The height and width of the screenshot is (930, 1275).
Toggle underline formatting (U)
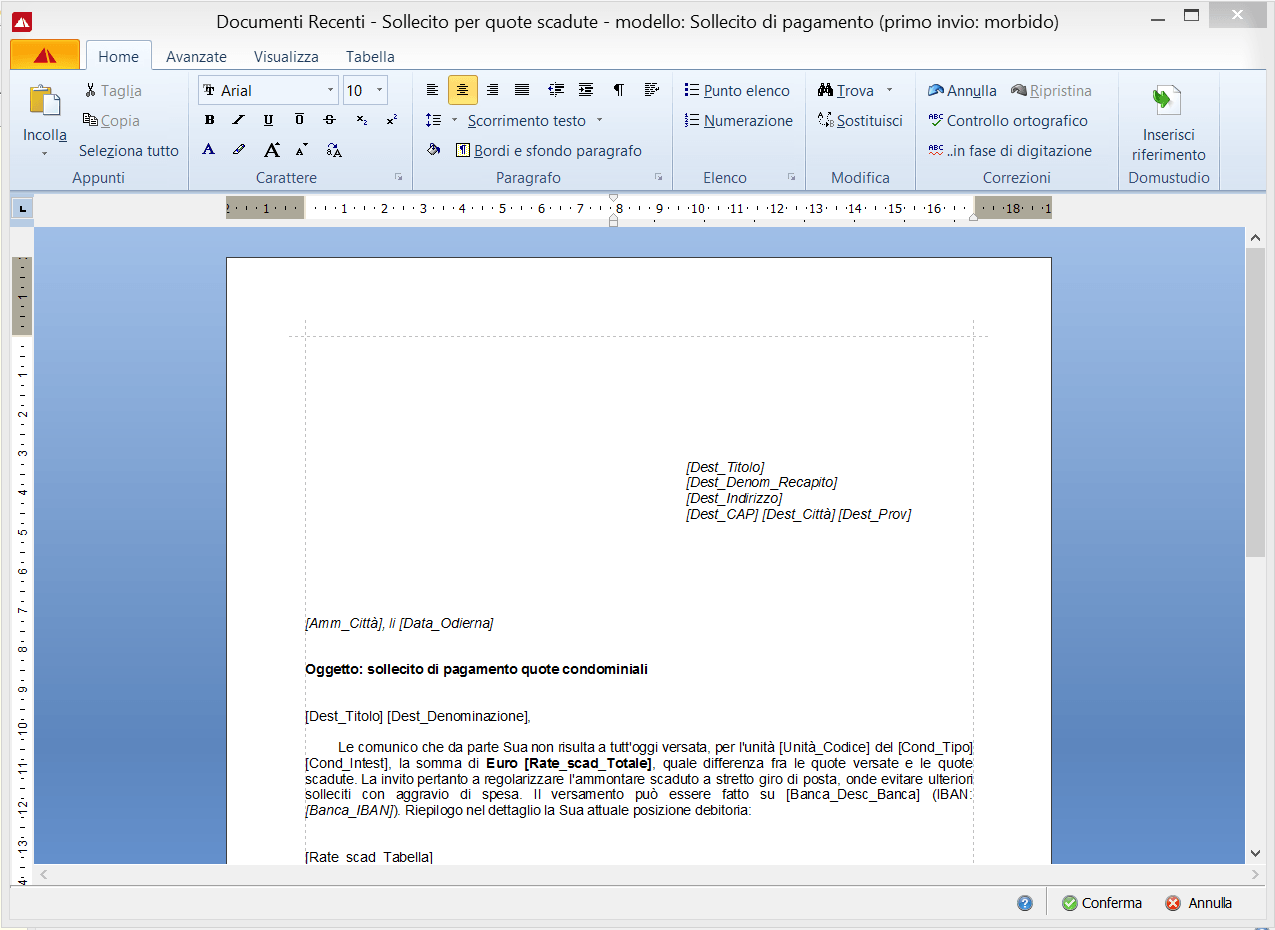pyautogui.click(x=268, y=120)
